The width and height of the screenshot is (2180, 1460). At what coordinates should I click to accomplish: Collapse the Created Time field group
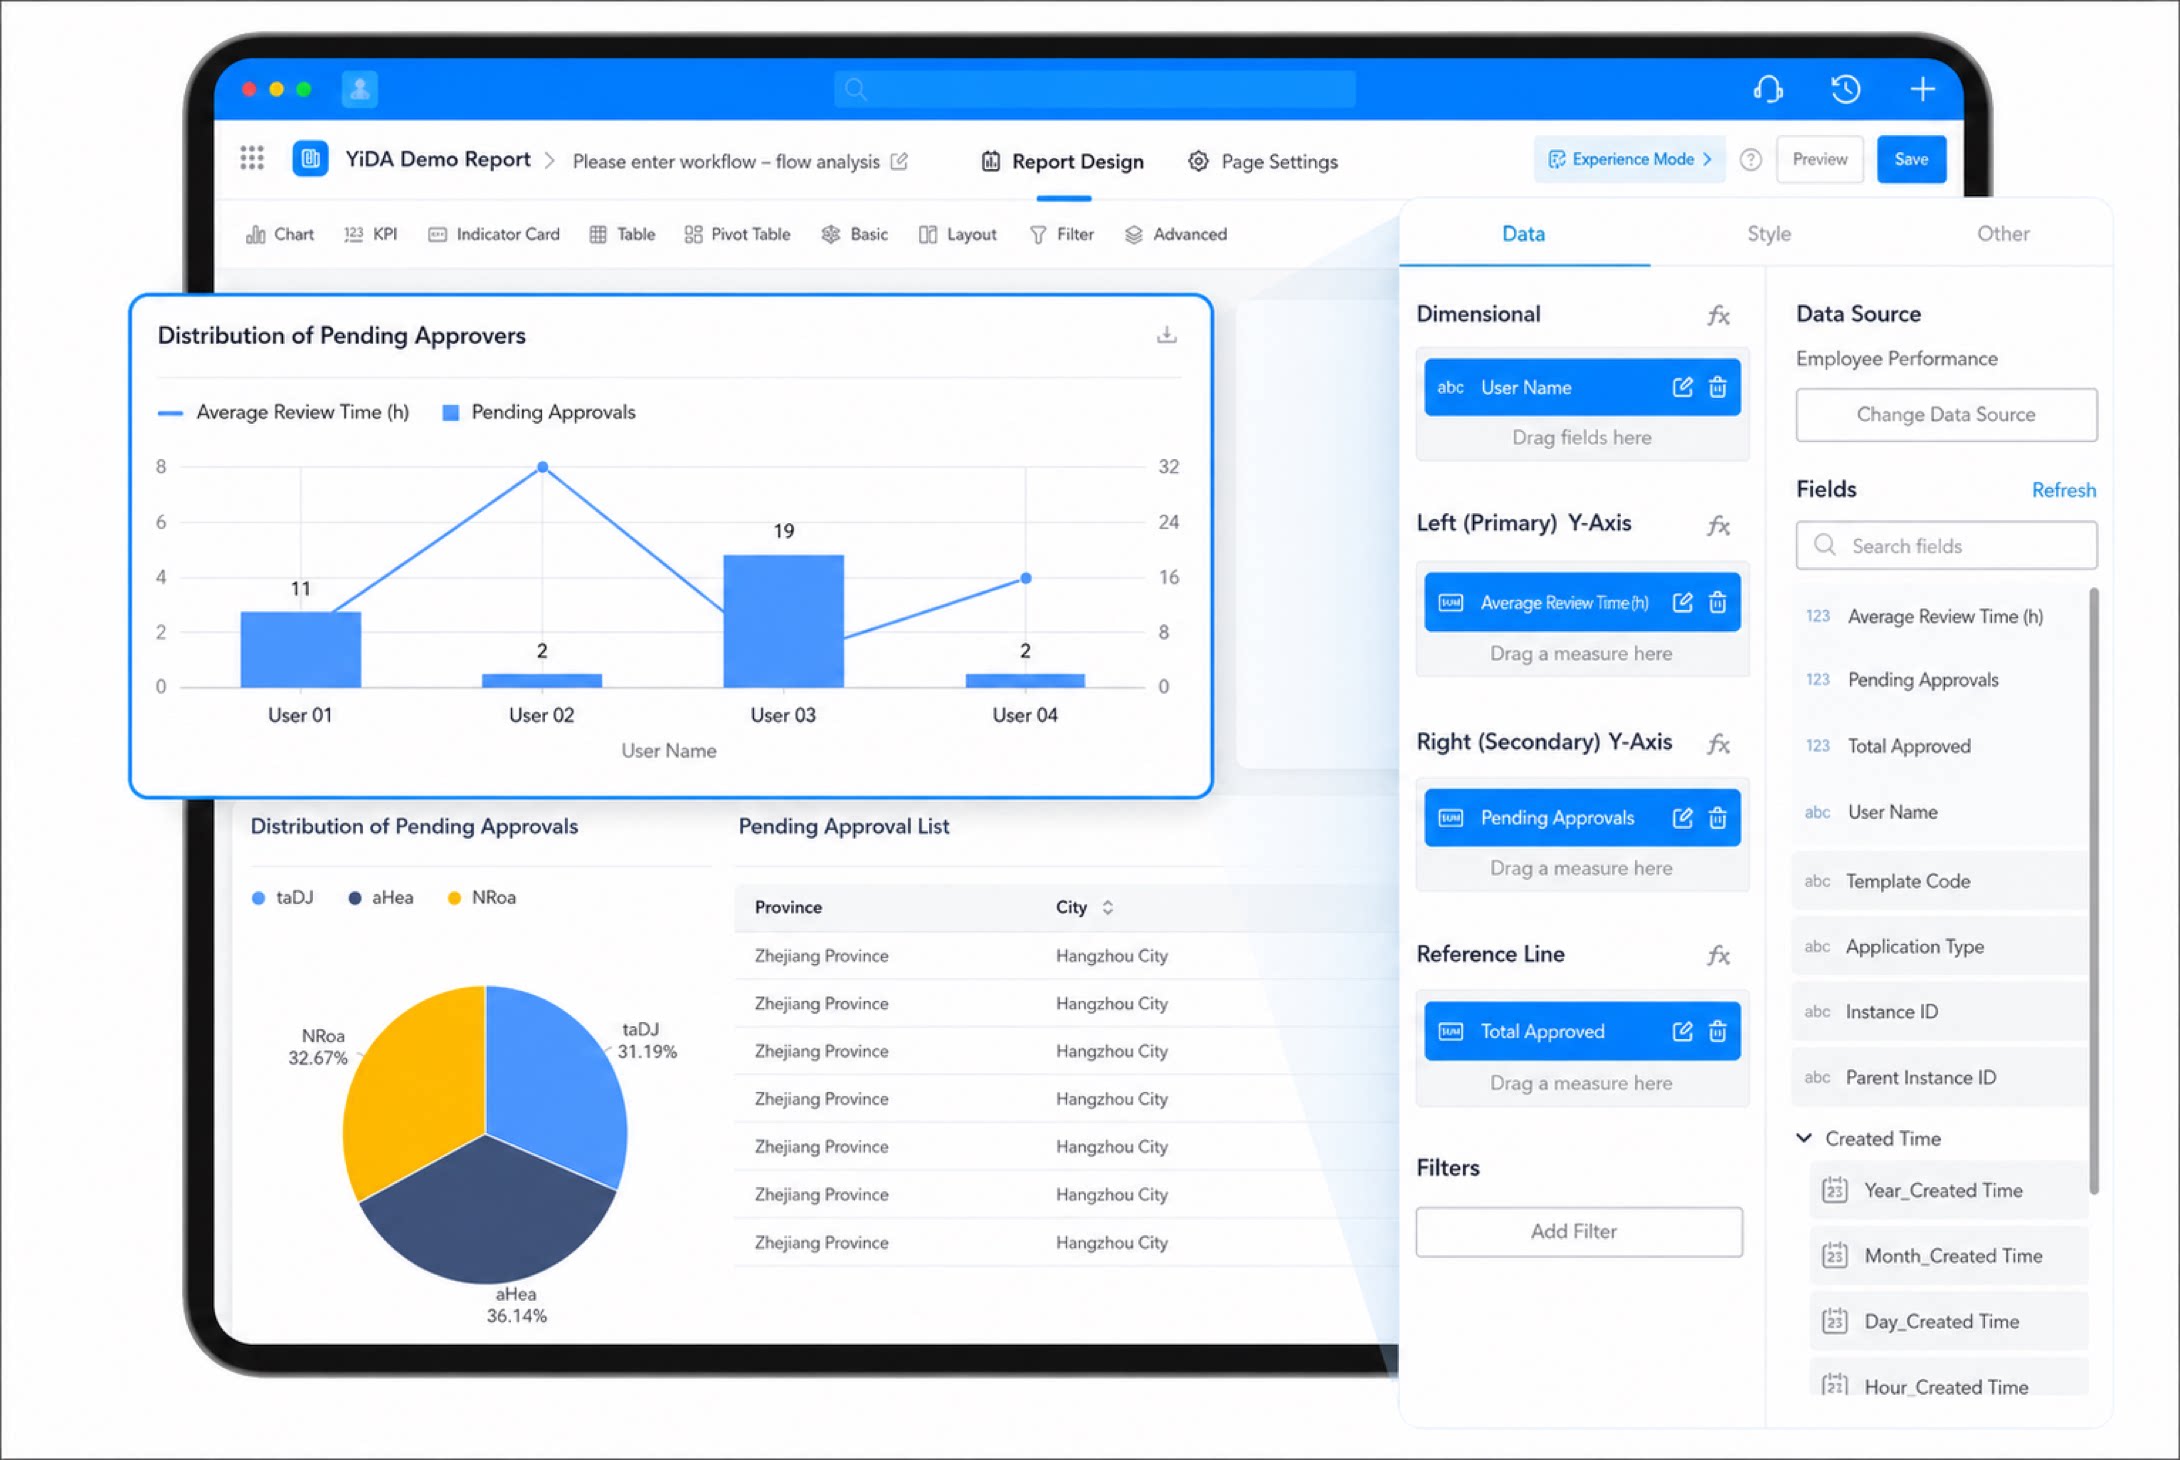[x=1805, y=1138]
